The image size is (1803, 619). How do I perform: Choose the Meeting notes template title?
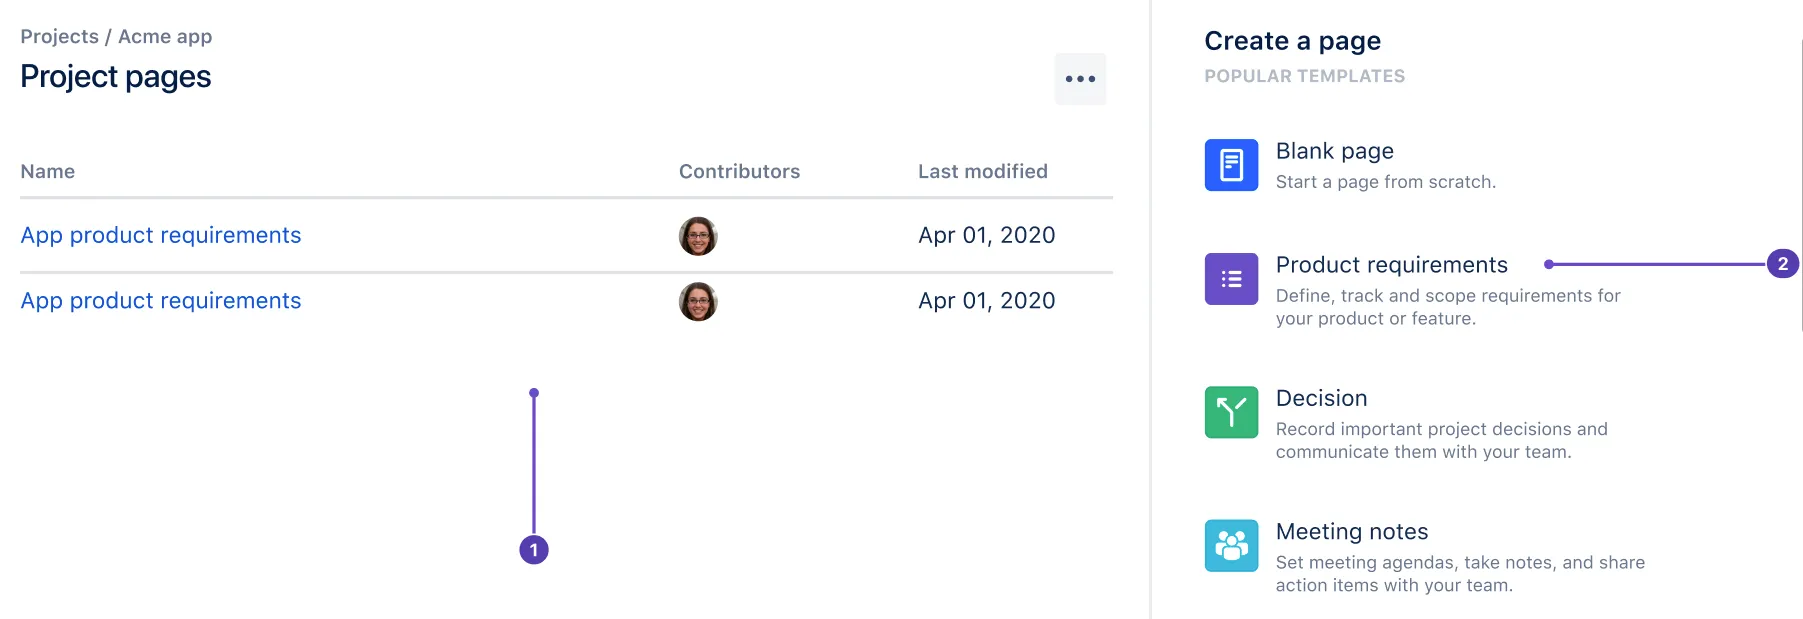pos(1352,532)
